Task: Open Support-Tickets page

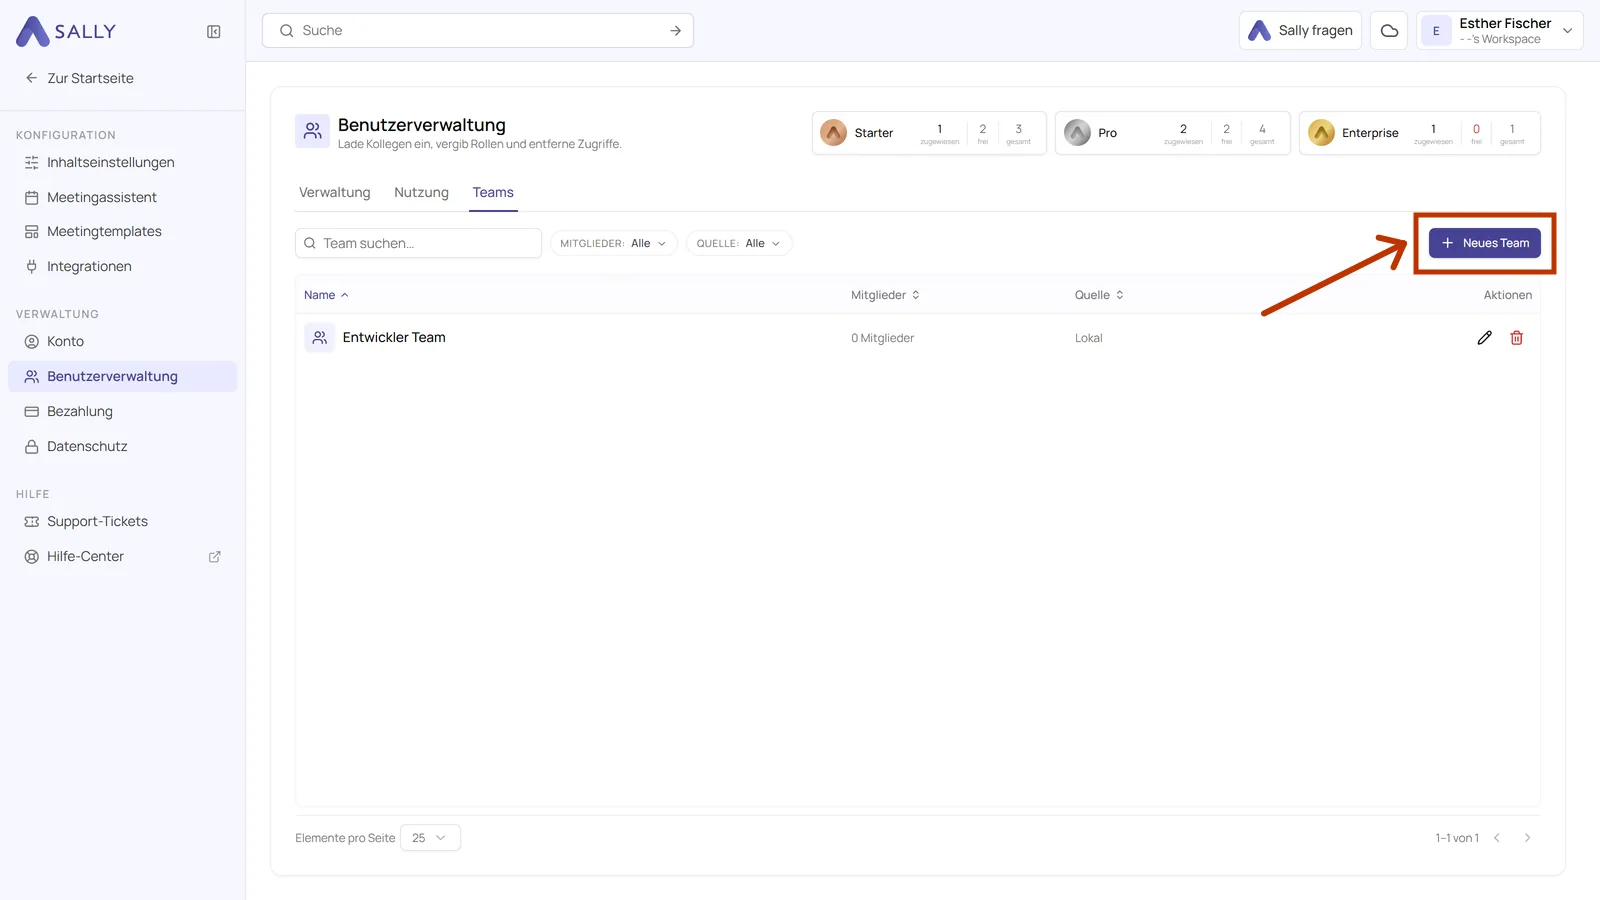Action: [x=122, y=521]
